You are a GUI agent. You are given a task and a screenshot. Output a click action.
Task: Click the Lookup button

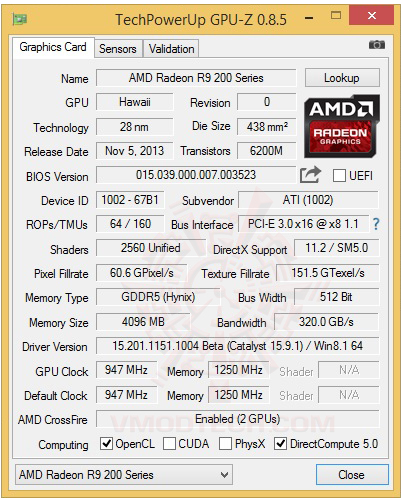coord(342,78)
